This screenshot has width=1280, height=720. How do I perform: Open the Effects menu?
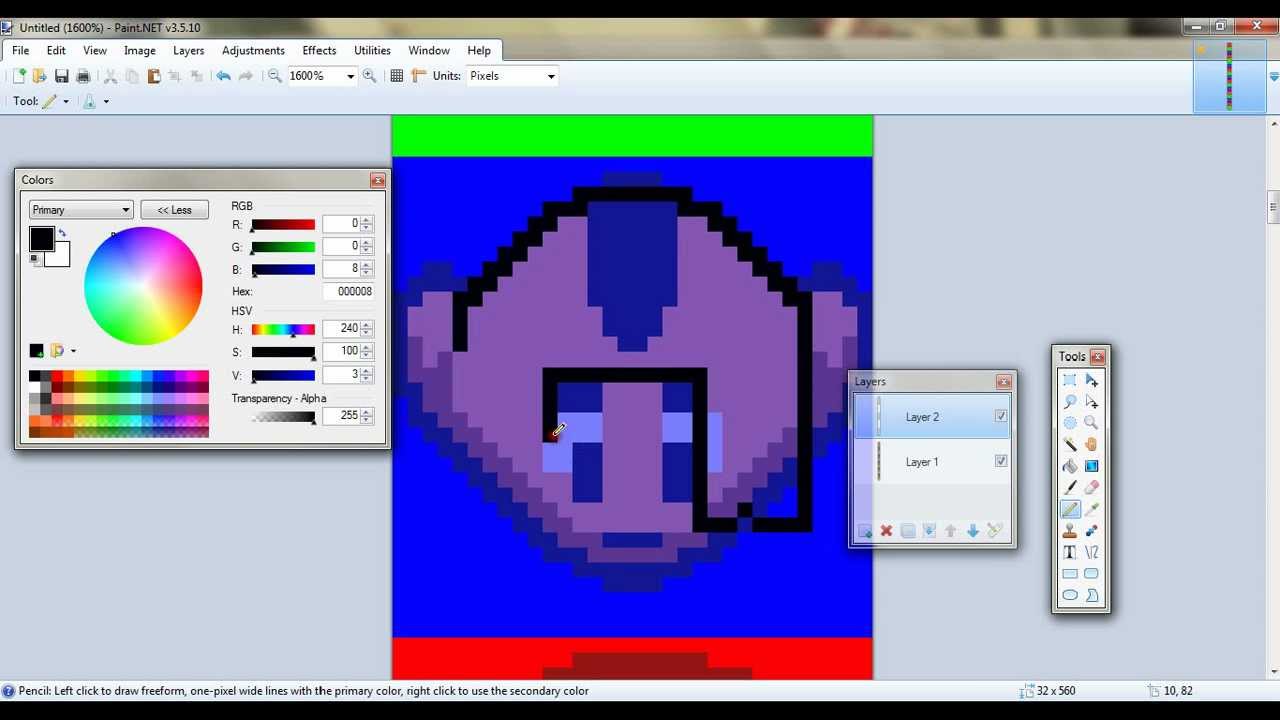click(319, 50)
